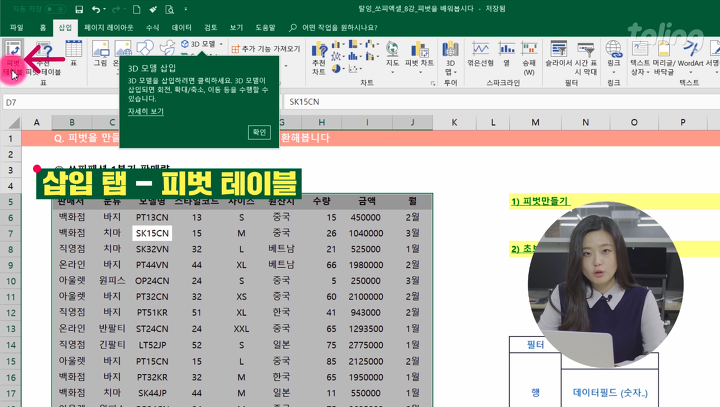This screenshot has height=407, width=720.
Task: Click the brush icon in the quick access toolbar
Action: click(153, 9)
